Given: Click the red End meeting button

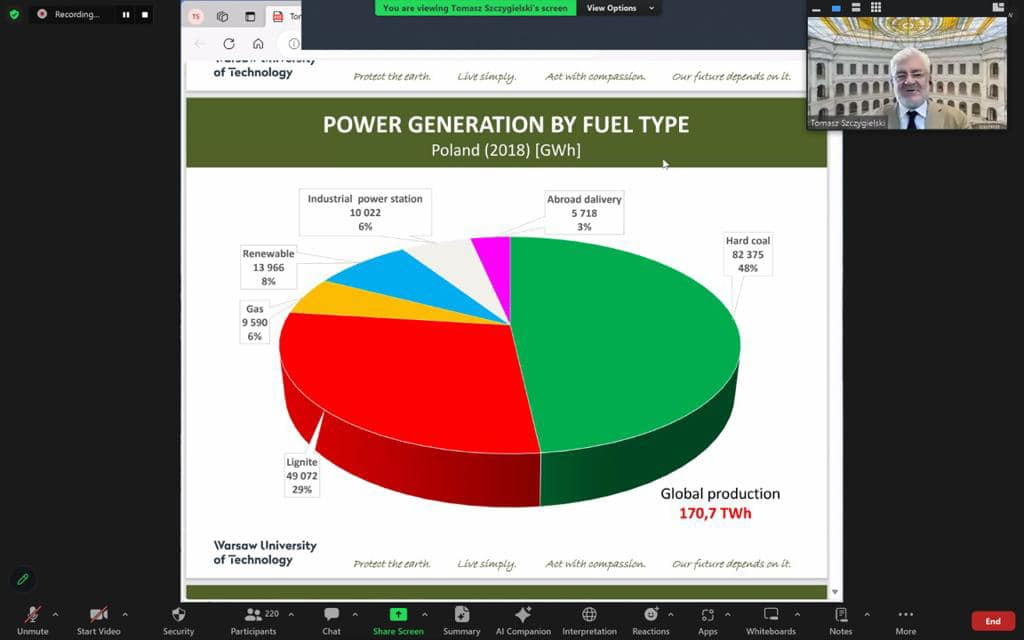Looking at the screenshot, I should pyautogui.click(x=992, y=621).
